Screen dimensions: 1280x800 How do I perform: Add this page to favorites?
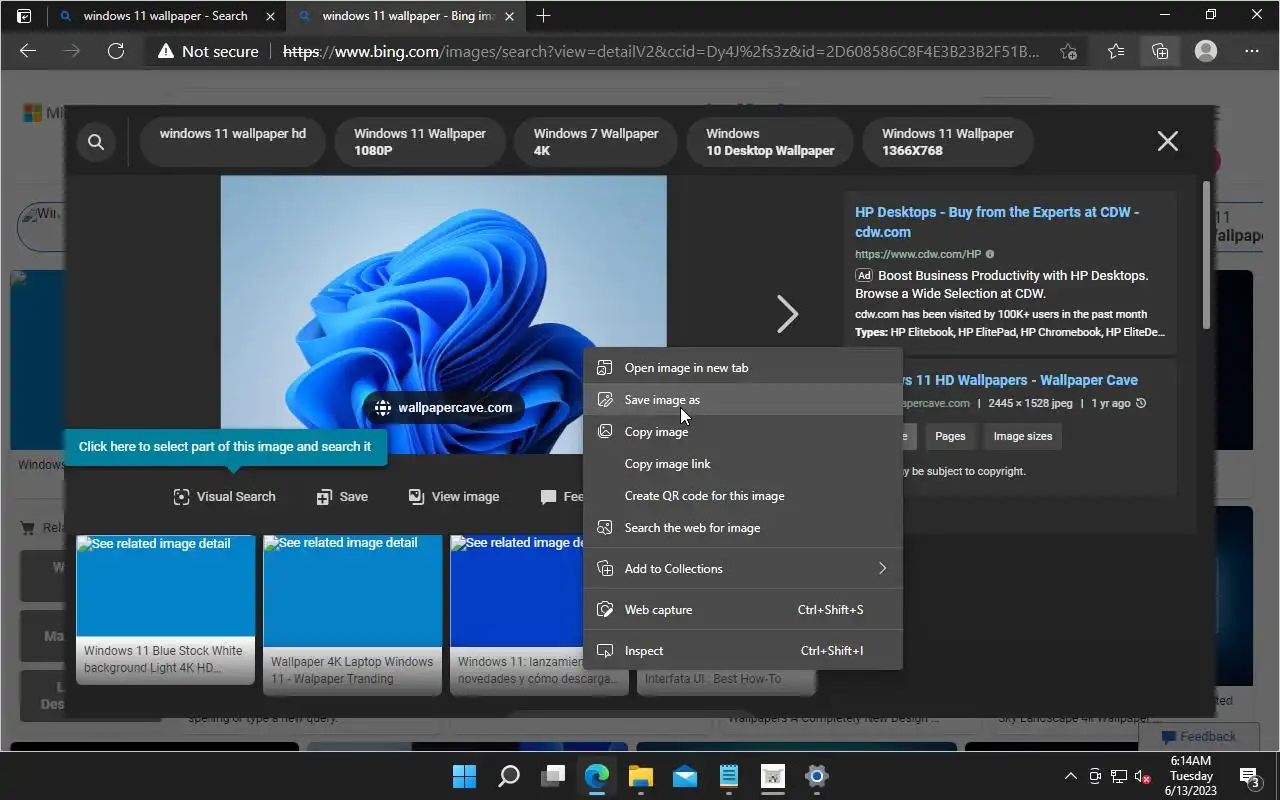pos(1068,51)
